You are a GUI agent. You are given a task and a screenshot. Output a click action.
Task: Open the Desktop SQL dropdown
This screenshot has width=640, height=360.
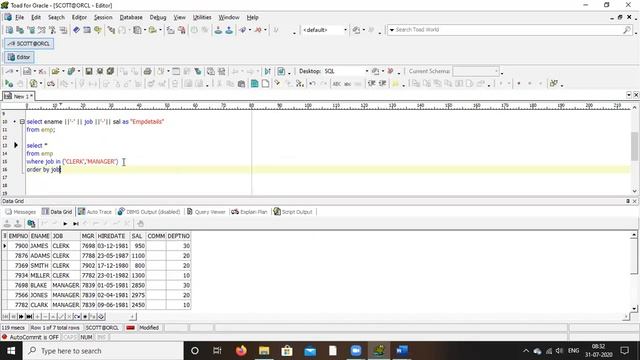pos(367,71)
